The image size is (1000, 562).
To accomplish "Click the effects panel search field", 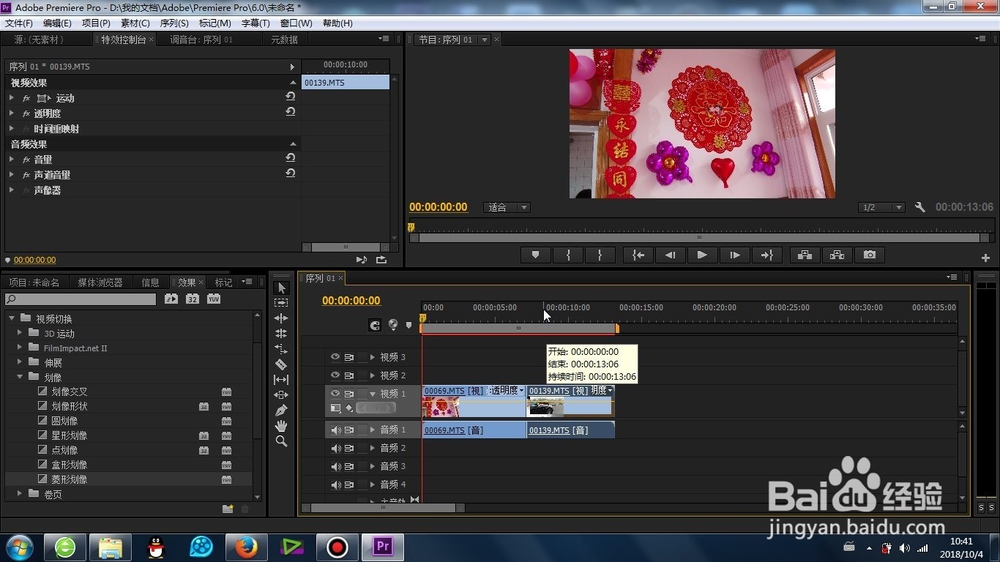I will 80,299.
